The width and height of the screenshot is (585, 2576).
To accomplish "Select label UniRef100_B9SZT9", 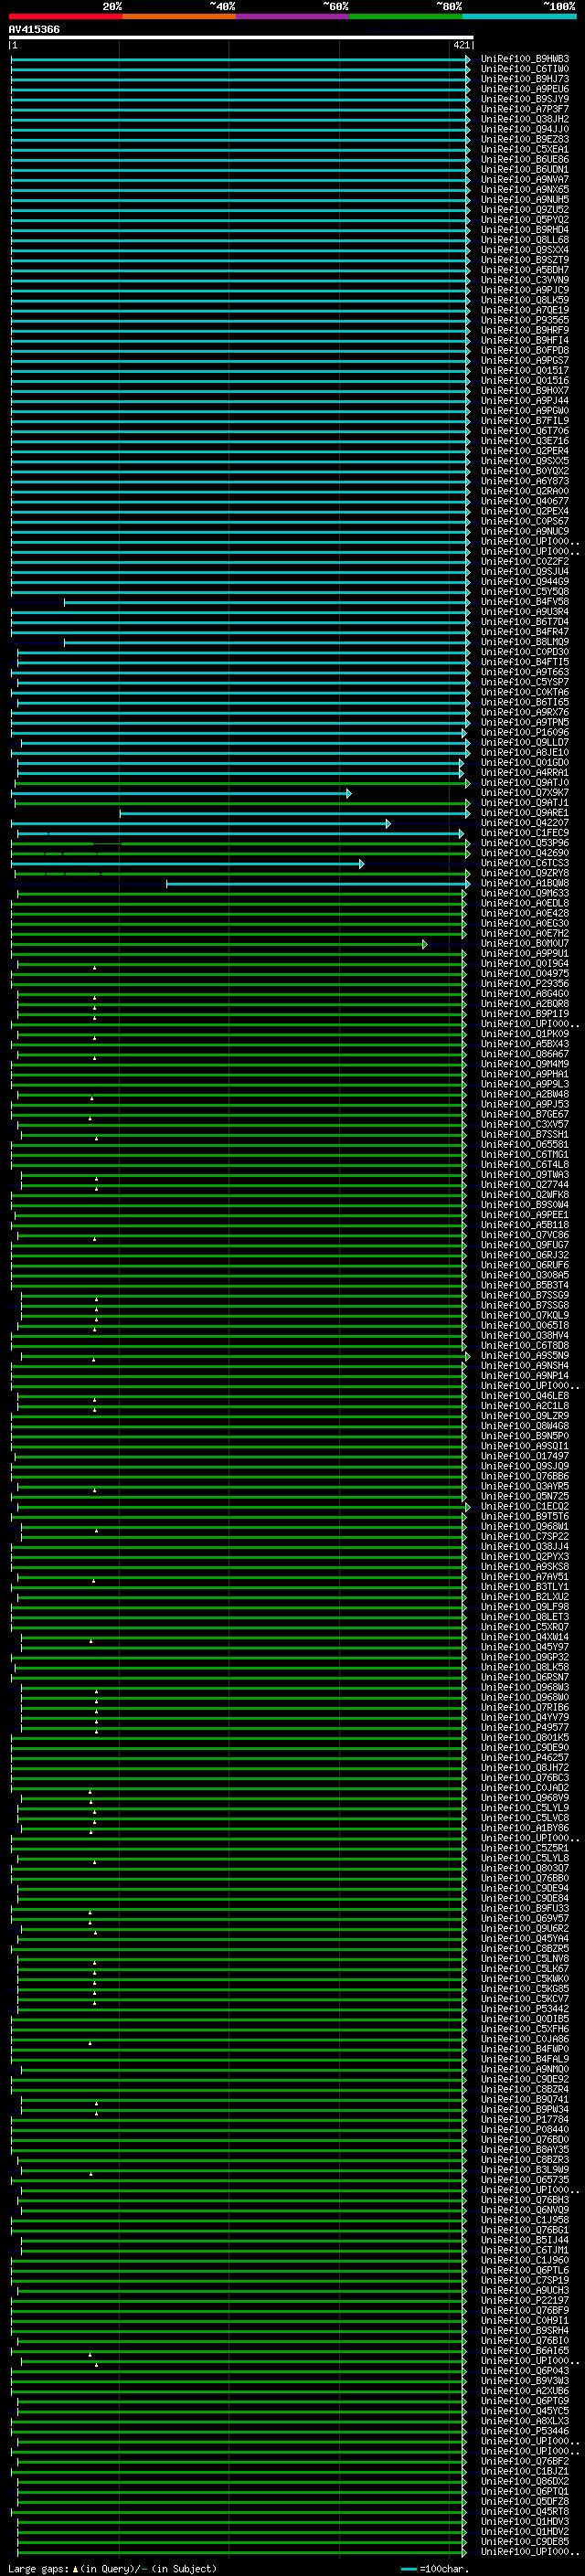I will (525, 260).
